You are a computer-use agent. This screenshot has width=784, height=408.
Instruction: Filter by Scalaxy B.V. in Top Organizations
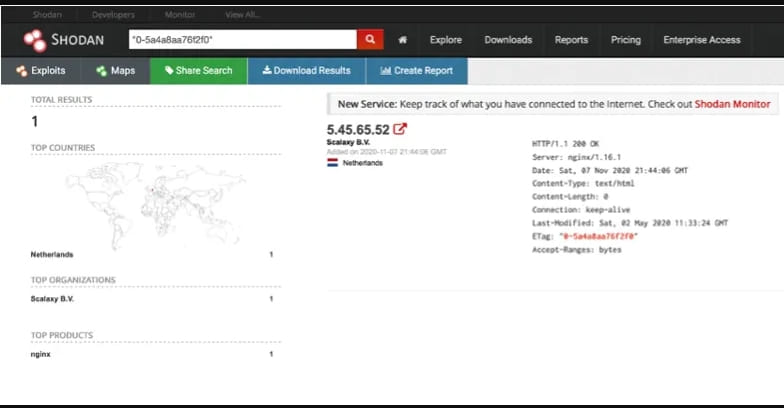pos(52,299)
